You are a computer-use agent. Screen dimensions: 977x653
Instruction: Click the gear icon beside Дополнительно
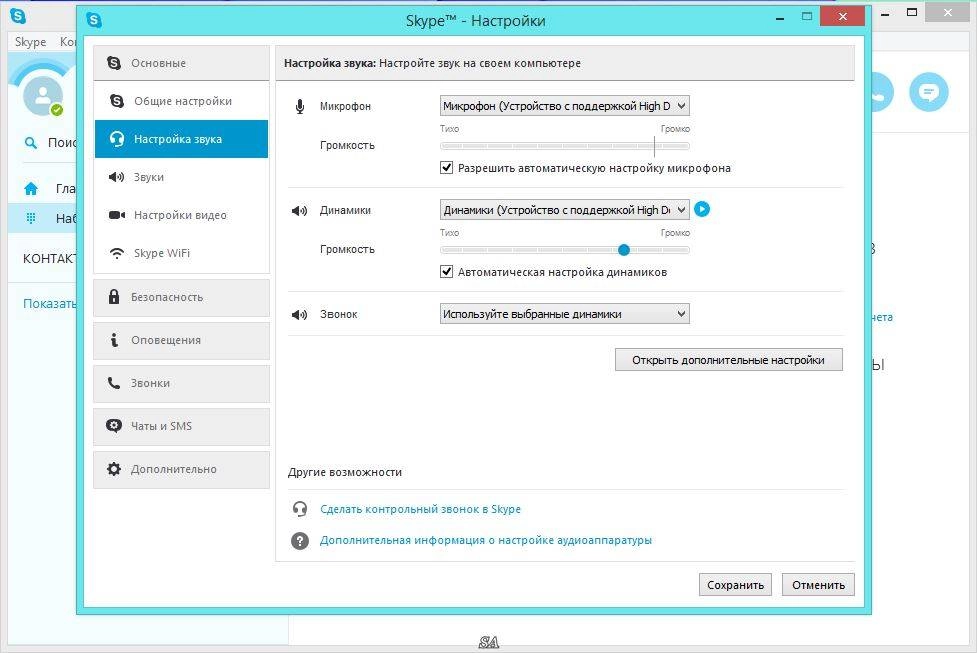pyautogui.click(x=113, y=469)
